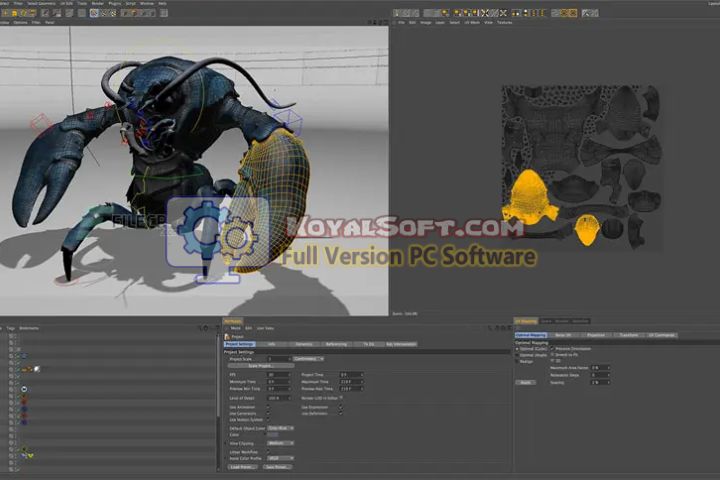This screenshot has height=480, width=720.
Task: Click the highlighted blue tool in top toolbar
Action: pos(94,13)
